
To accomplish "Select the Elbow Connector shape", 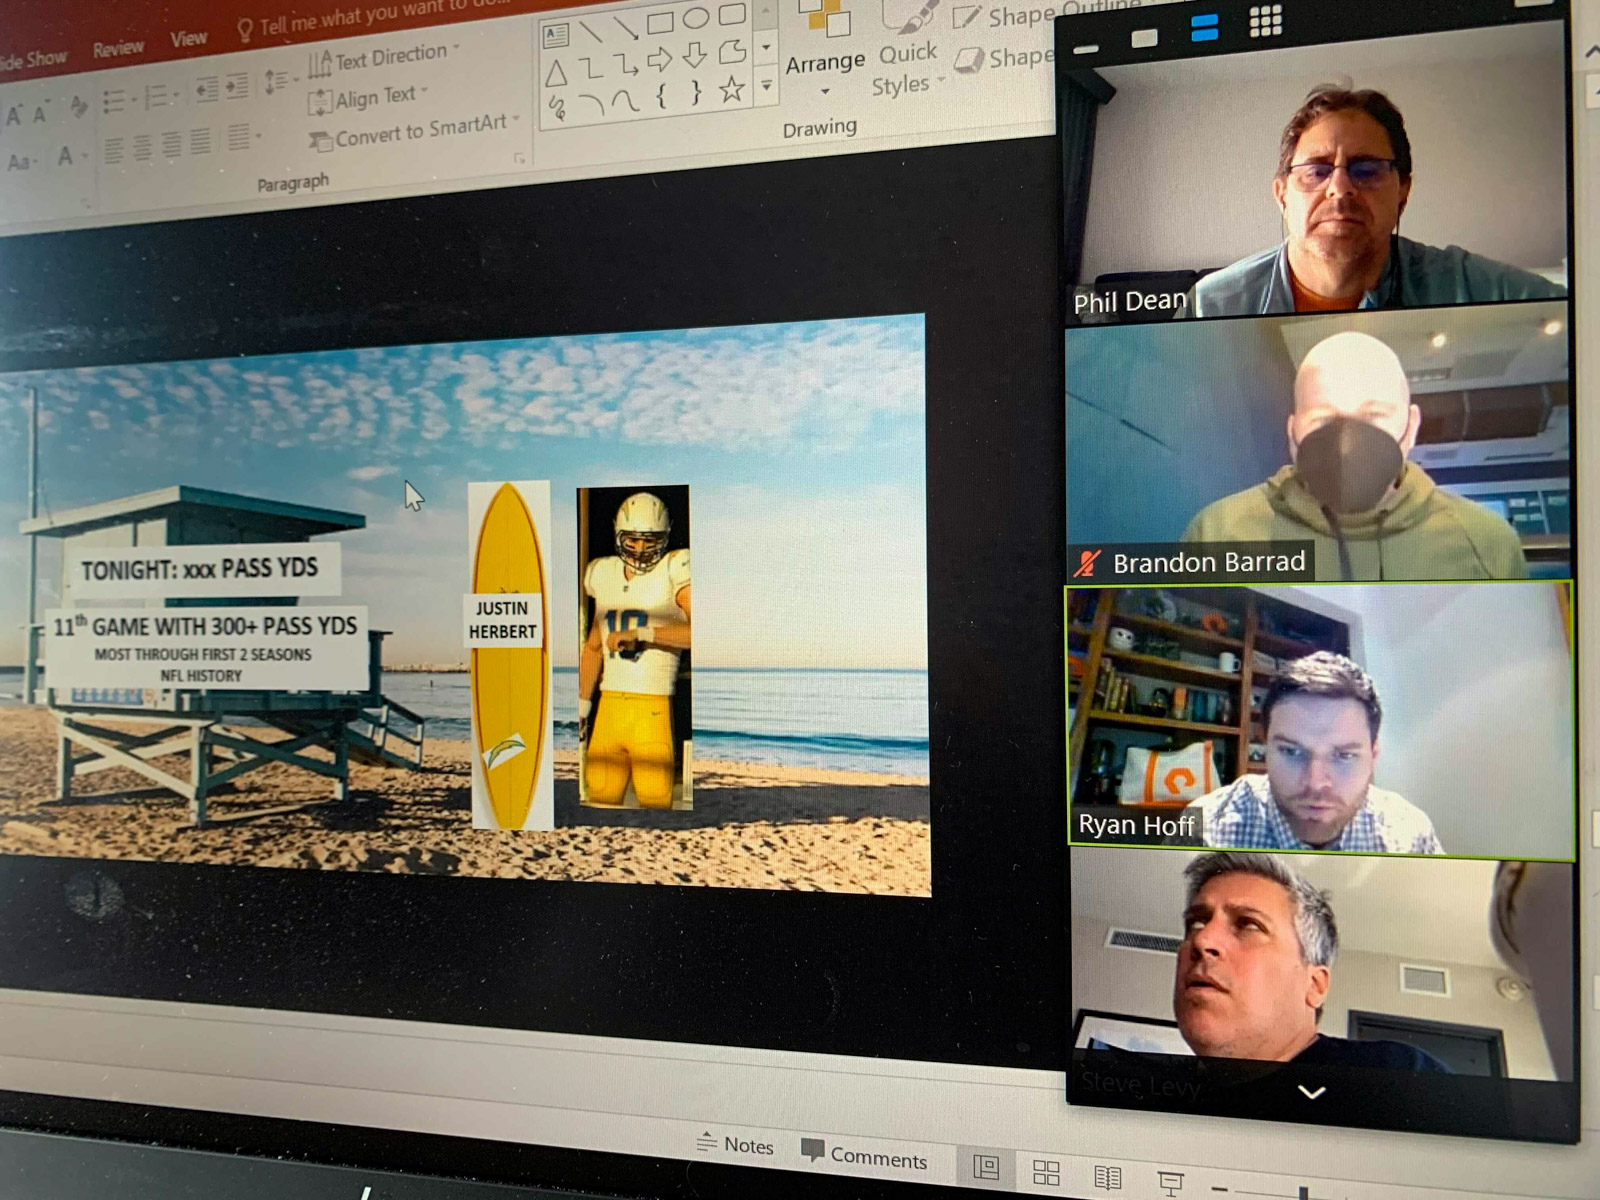I will (x=591, y=68).
